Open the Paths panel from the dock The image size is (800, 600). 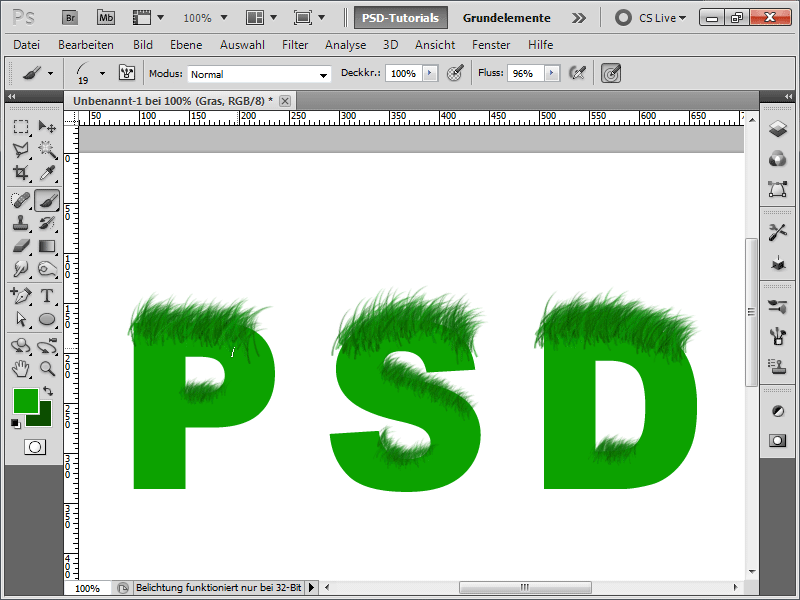[778, 189]
